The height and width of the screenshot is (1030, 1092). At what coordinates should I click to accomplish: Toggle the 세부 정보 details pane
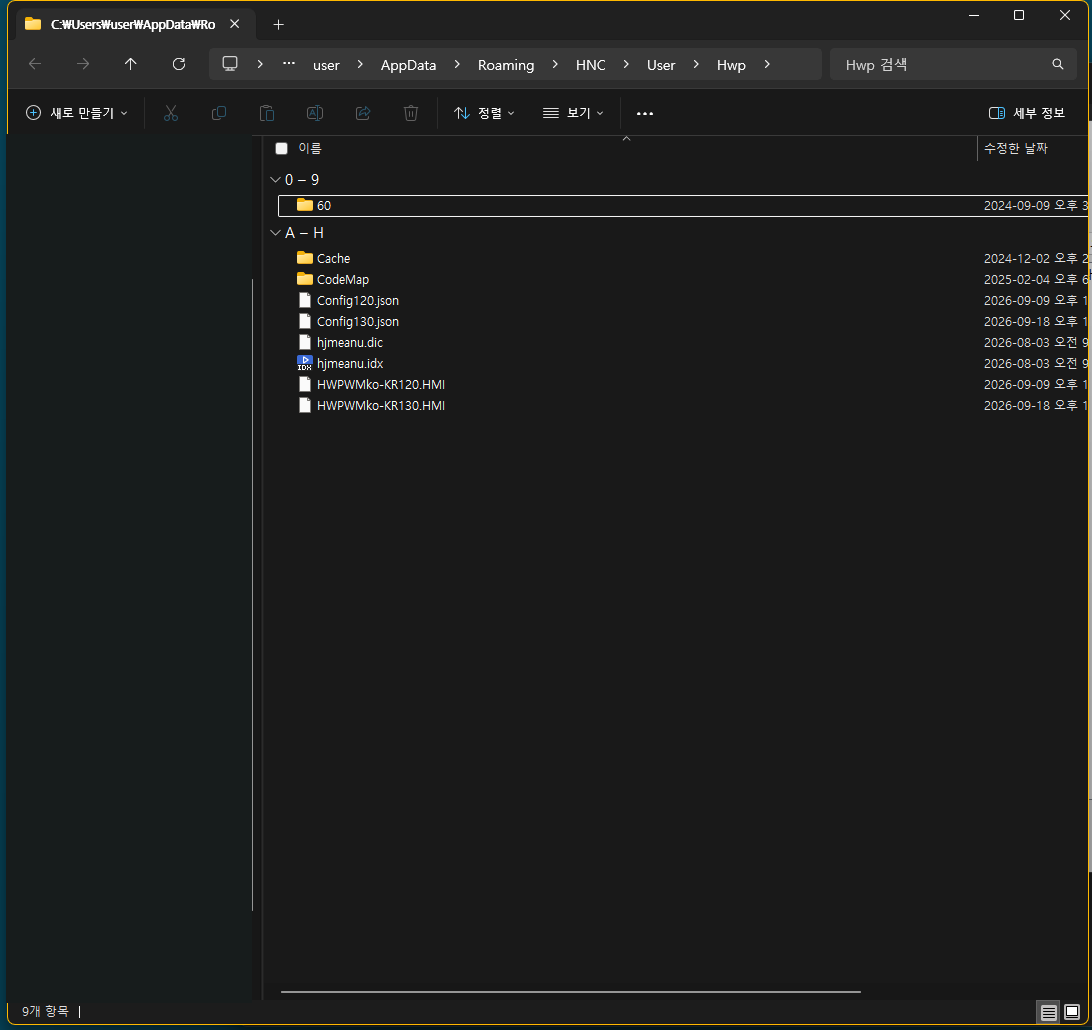tap(1027, 113)
